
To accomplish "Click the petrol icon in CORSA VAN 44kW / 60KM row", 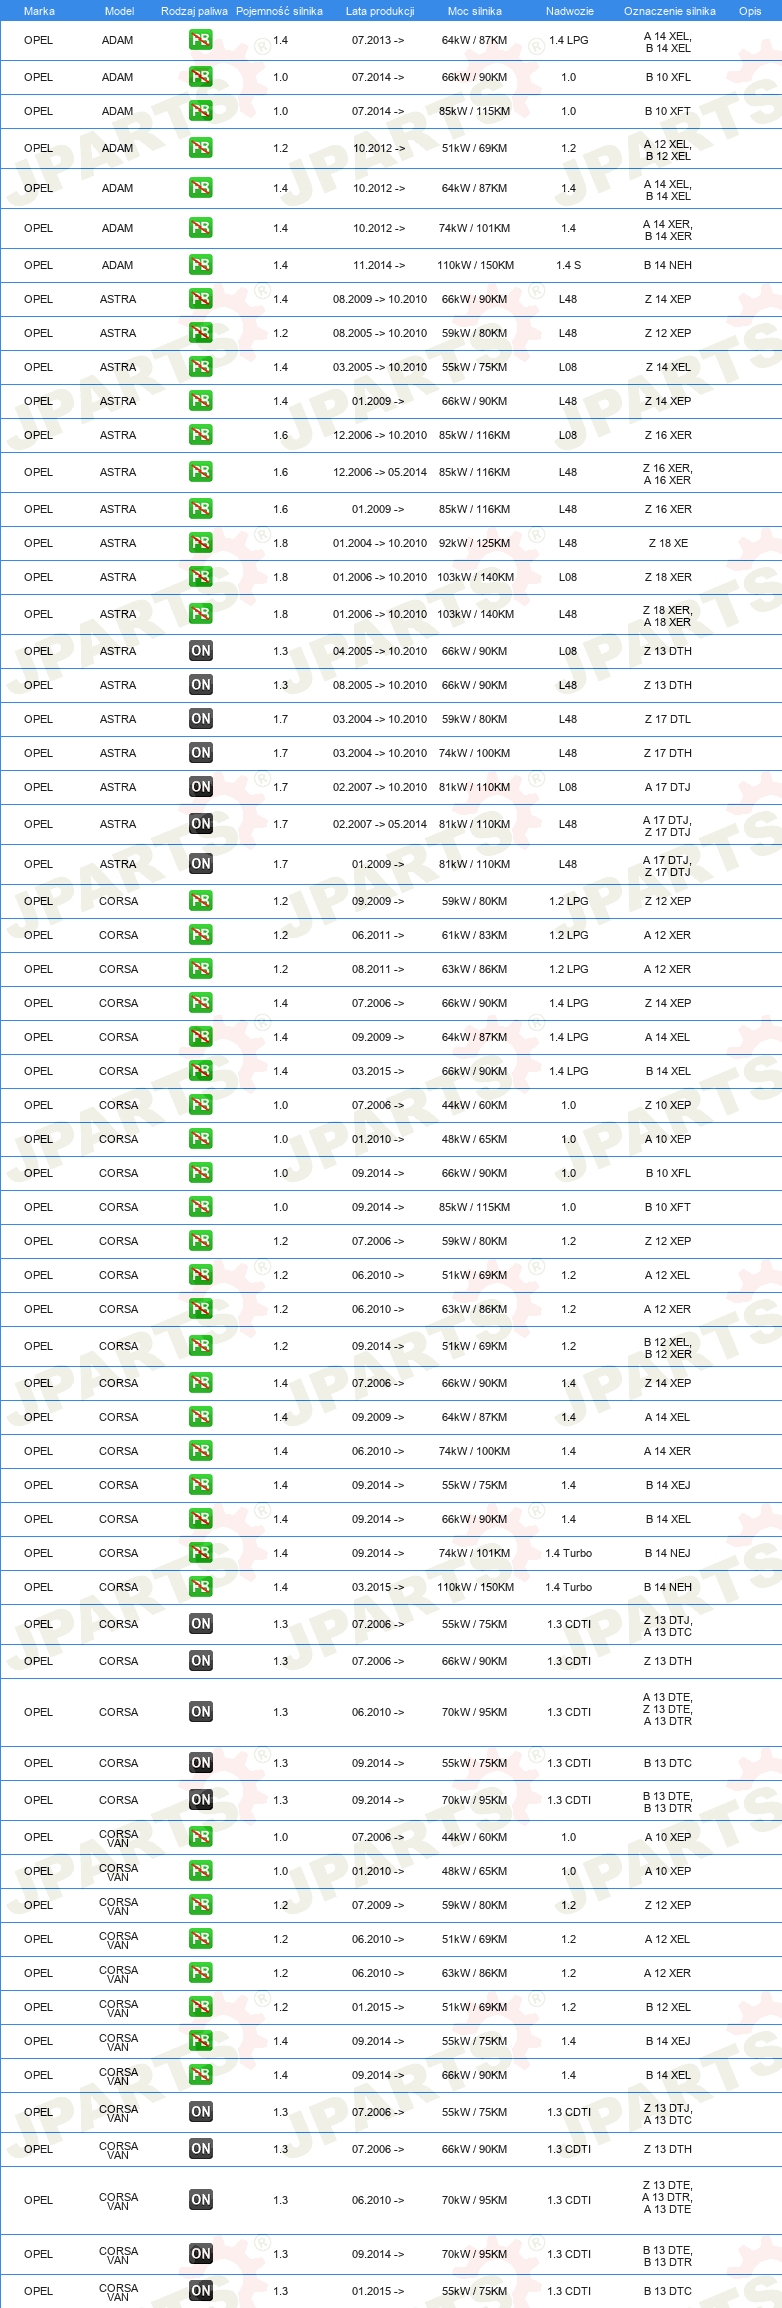I will 201,1837.
